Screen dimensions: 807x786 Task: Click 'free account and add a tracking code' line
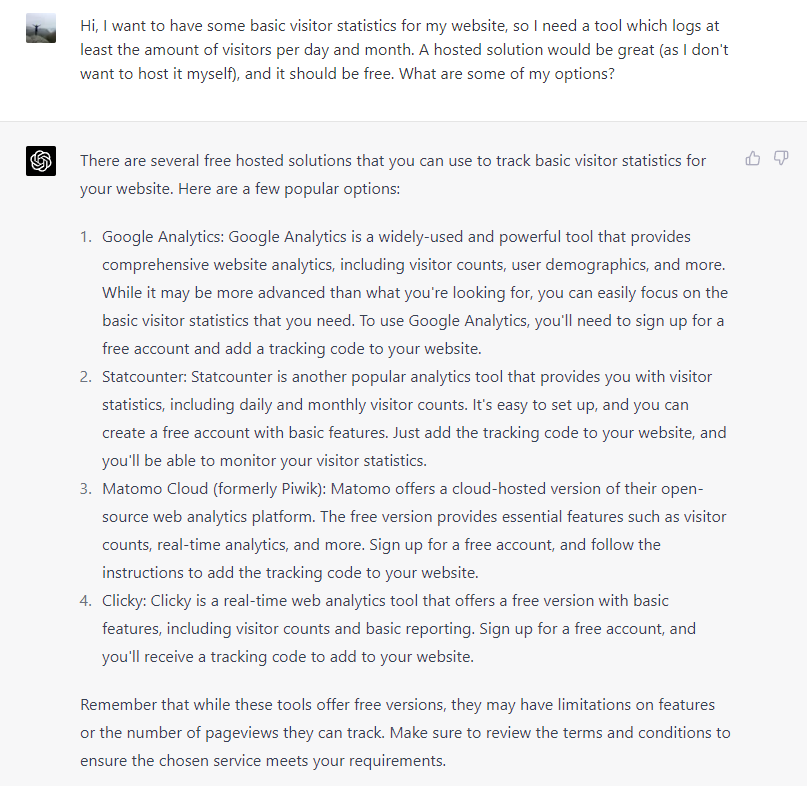(291, 349)
